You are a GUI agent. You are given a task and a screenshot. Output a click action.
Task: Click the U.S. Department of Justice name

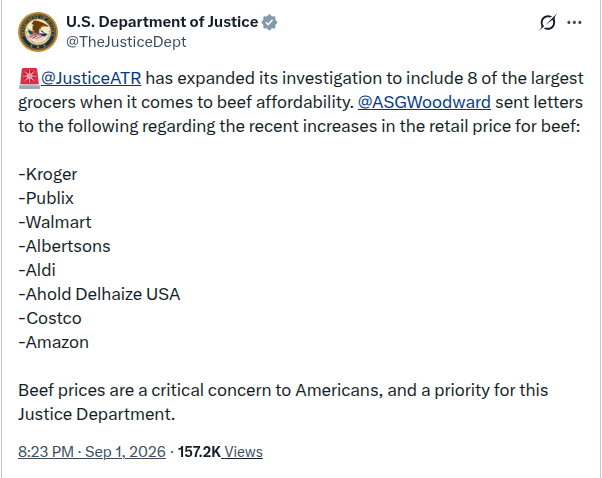tap(162, 22)
